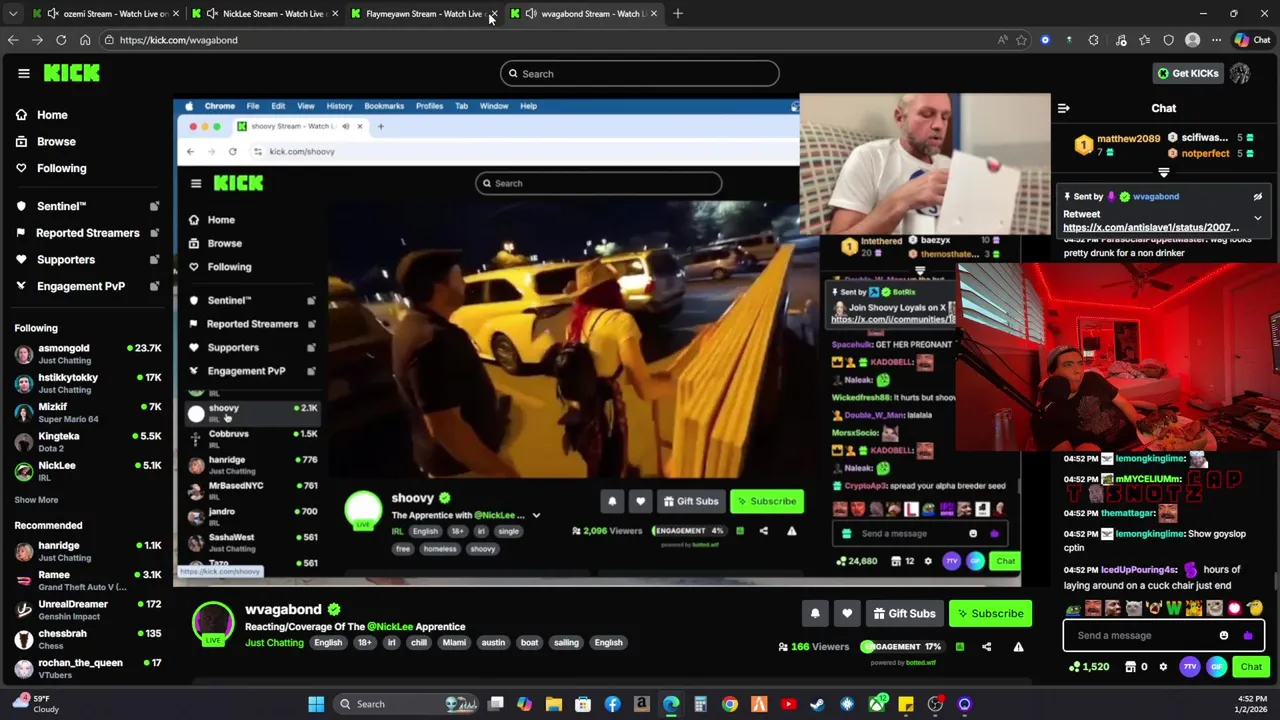
Task: Click notification bell for wvagabond
Action: pyautogui.click(x=815, y=613)
